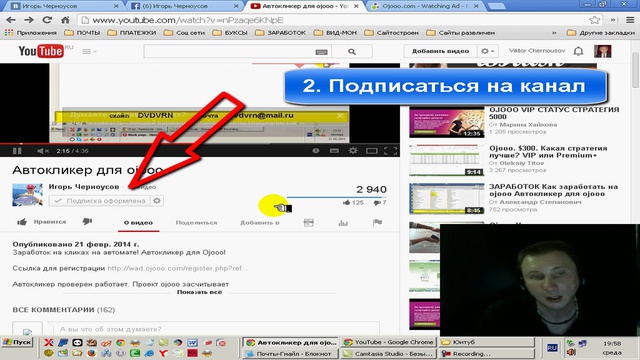Unmute the video volume icon

click(x=42, y=151)
